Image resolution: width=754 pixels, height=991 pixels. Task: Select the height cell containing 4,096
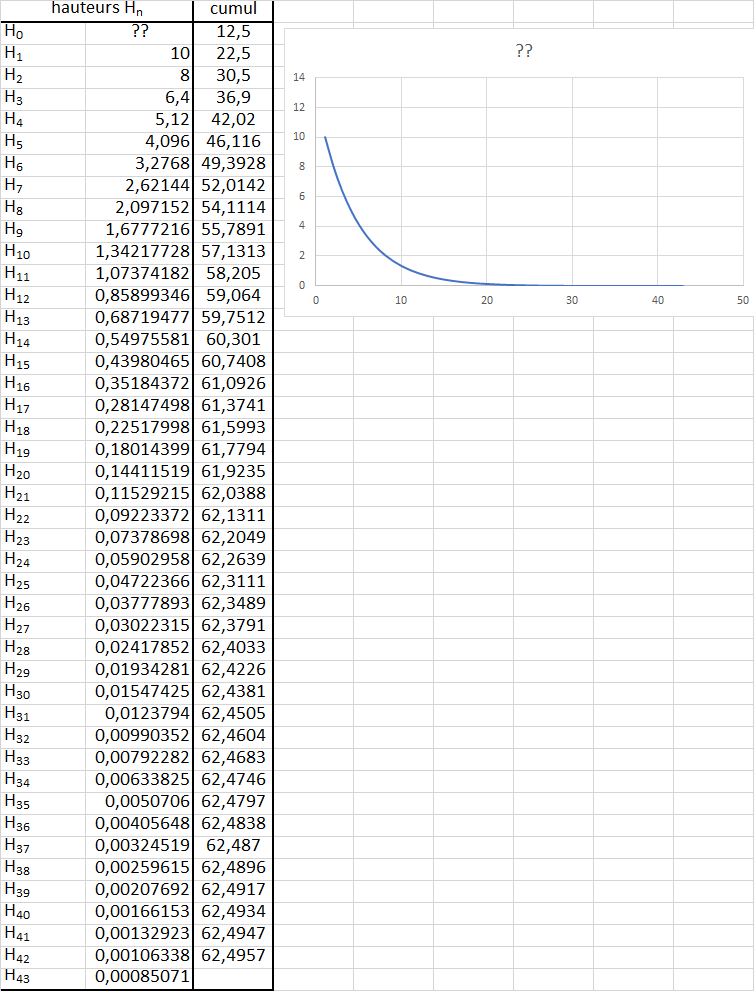click(x=139, y=140)
